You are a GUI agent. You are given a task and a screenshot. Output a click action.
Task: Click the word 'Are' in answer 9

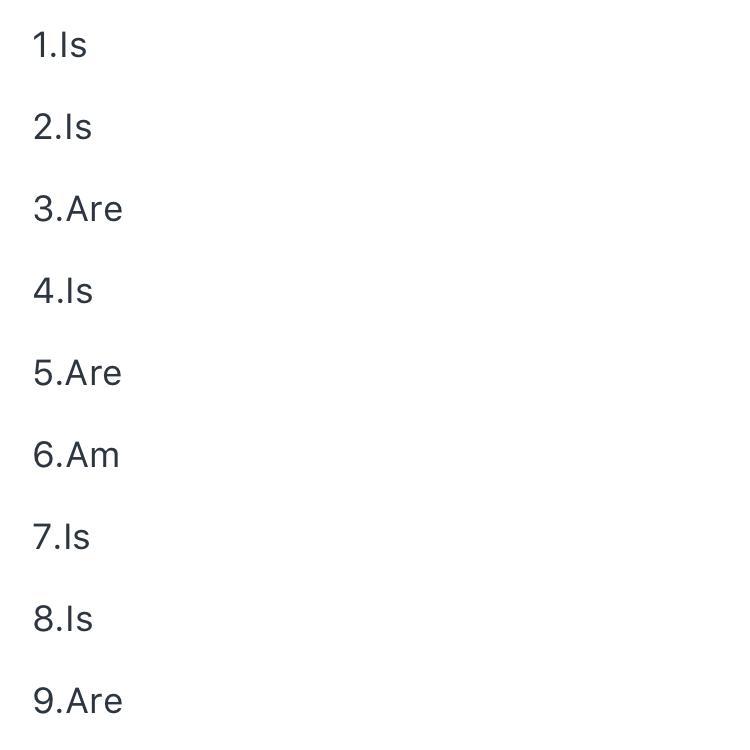(x=95, y=701)
